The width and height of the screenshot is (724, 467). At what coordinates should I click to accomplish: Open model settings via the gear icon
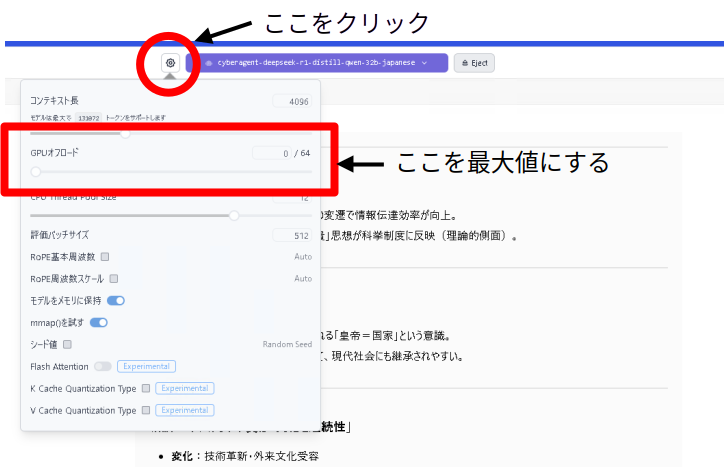pos(170,63)
